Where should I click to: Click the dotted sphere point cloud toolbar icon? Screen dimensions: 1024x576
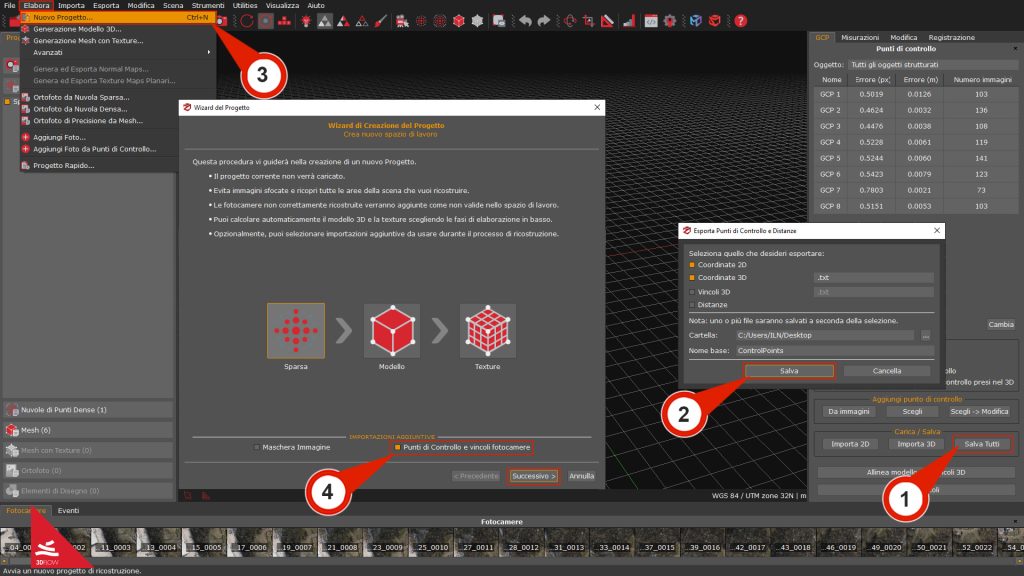[421, 21]
